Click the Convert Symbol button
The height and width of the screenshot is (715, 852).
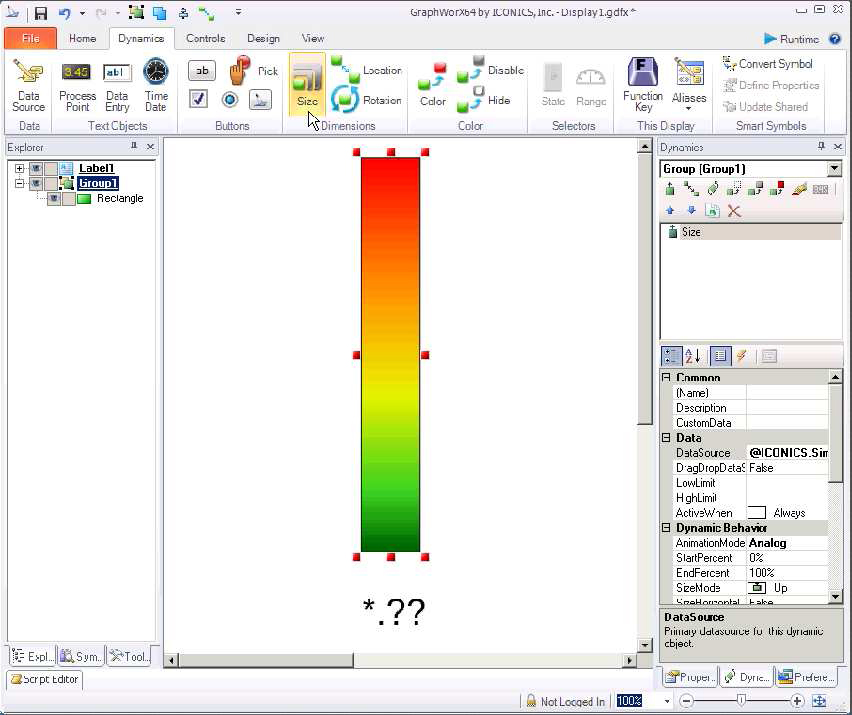[767, 64]
